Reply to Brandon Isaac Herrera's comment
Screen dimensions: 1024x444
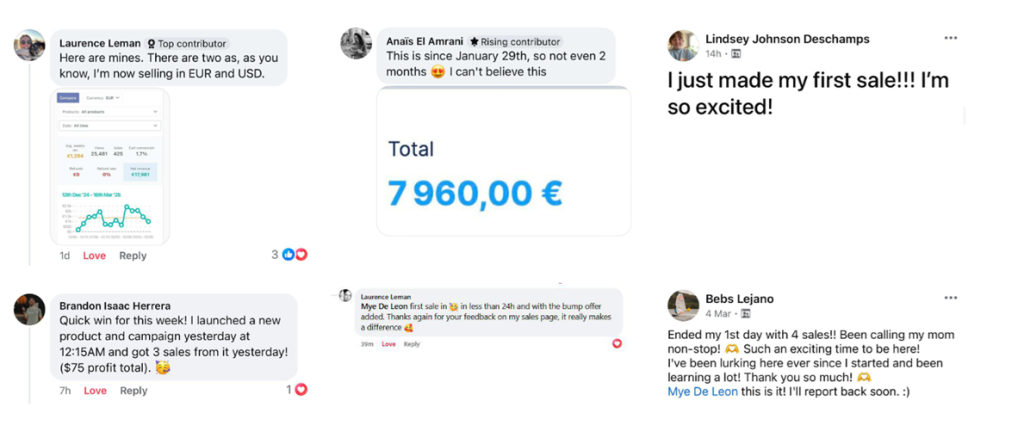point(133,390)
